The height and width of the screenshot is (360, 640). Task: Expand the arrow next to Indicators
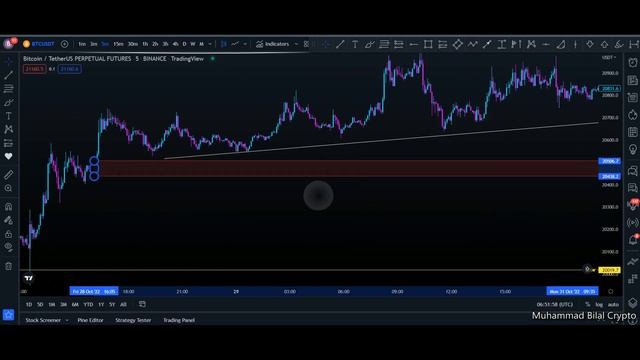pyautogui.click(x=296, y=44)
